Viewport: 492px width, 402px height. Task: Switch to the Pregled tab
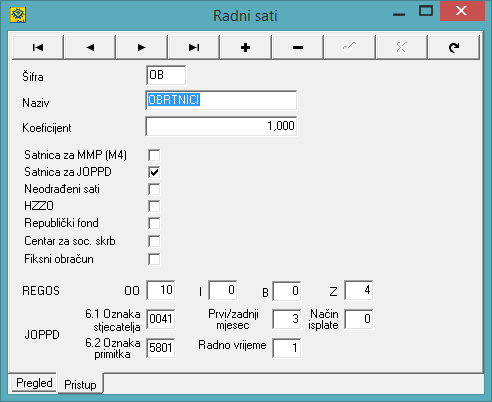34,383
